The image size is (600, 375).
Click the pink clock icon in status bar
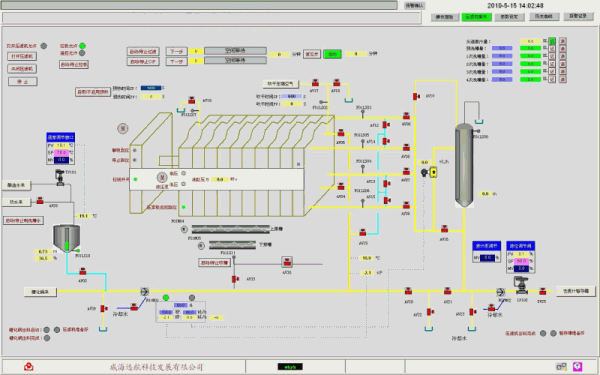tap(577, 367)
